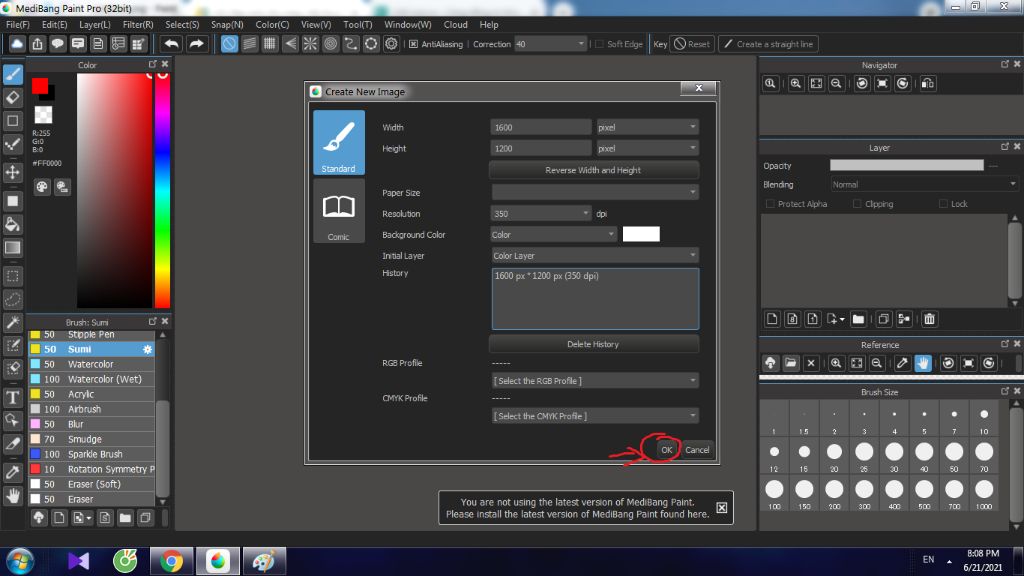
Task: Open Blending mode Normal dropdown
Action: click(924, 185)
